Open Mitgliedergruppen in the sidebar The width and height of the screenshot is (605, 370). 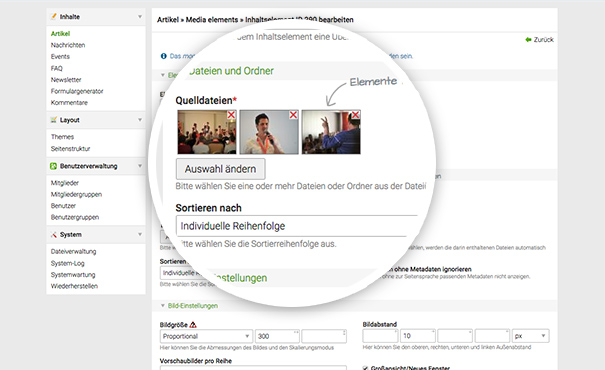click(x=76, y=194)
